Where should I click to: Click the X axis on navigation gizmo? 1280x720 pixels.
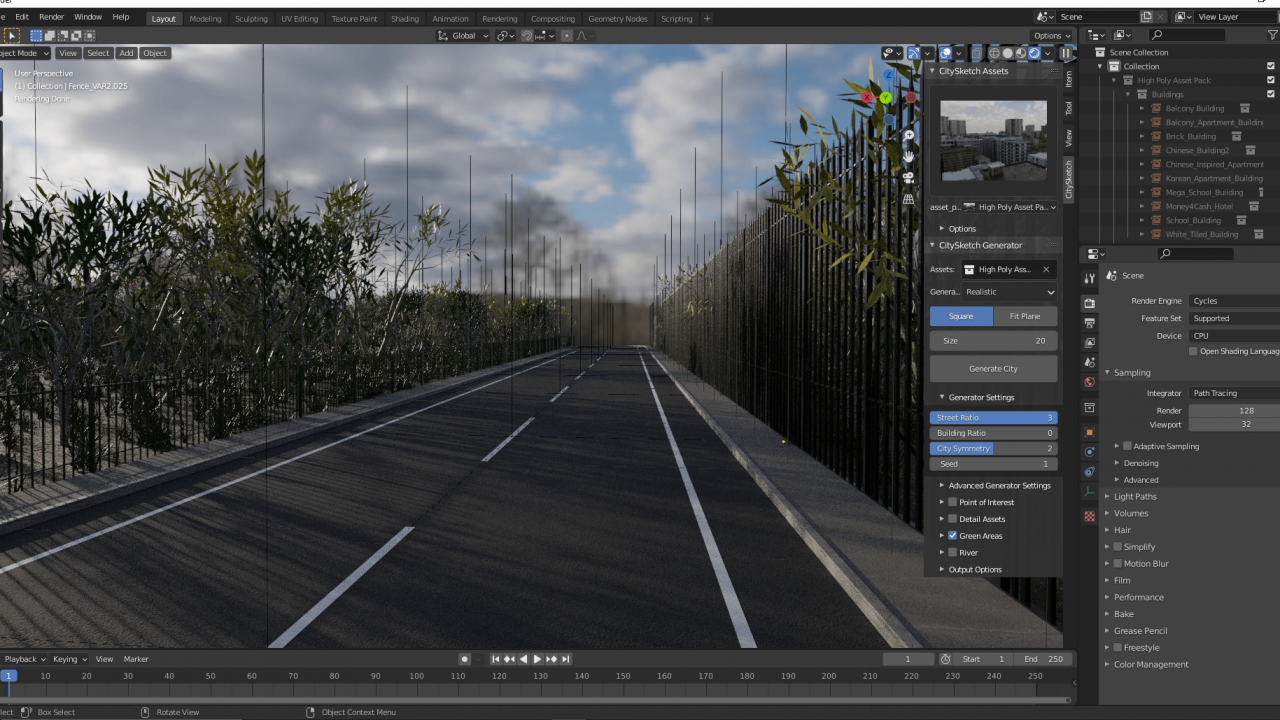coord(867,97)
